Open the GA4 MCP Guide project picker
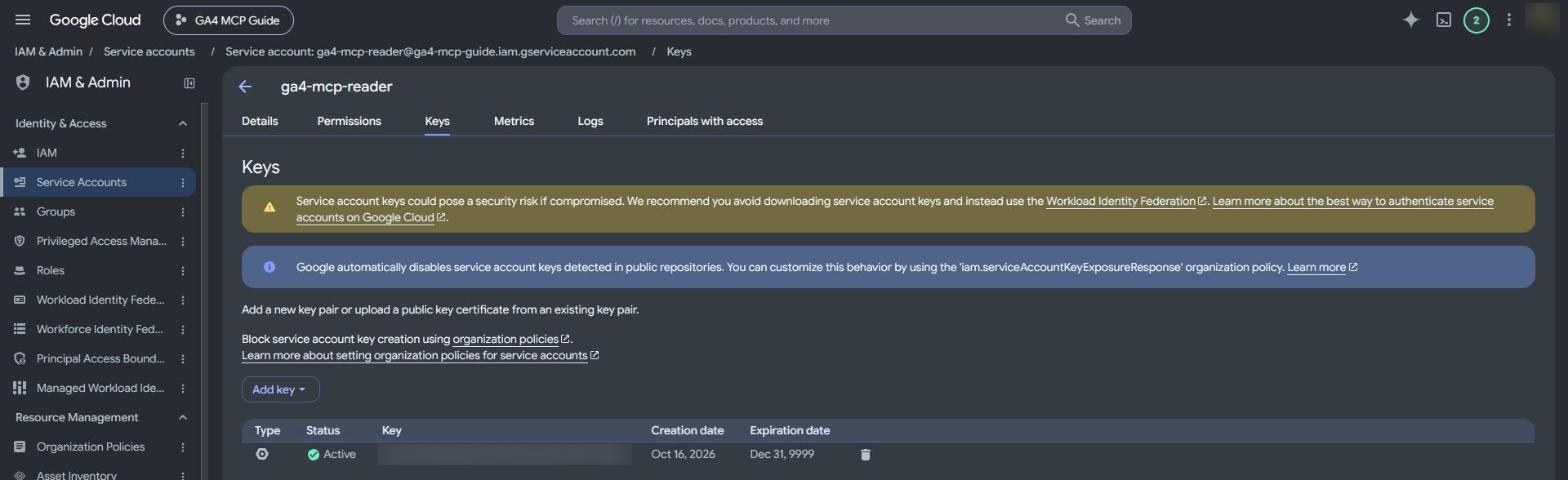1568x480 pixels. [228, 20]
